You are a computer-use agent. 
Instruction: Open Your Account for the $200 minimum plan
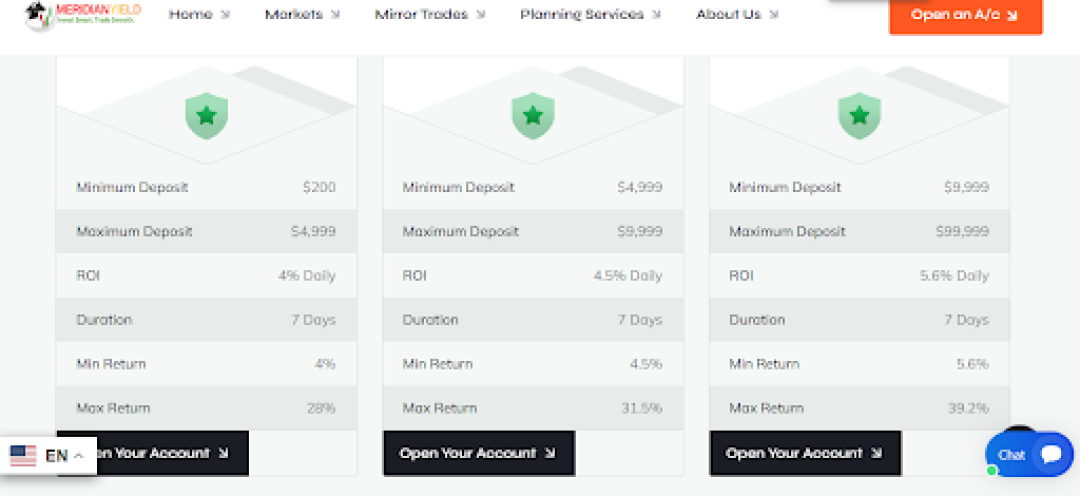click(152, 453)
